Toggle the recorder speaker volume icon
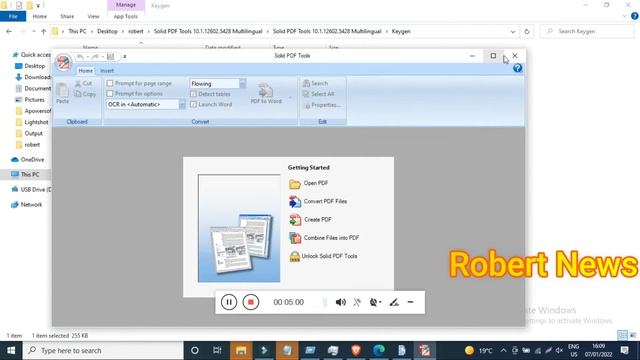 coord(340,302)
